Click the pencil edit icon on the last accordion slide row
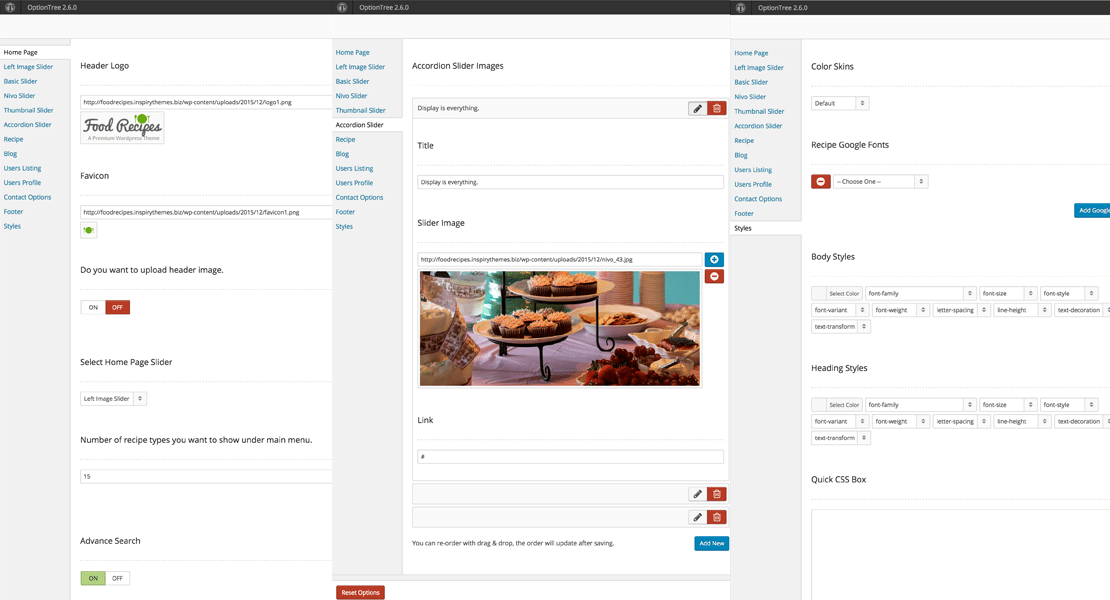The image size is (1110, 600). click(x=697, y=517)
